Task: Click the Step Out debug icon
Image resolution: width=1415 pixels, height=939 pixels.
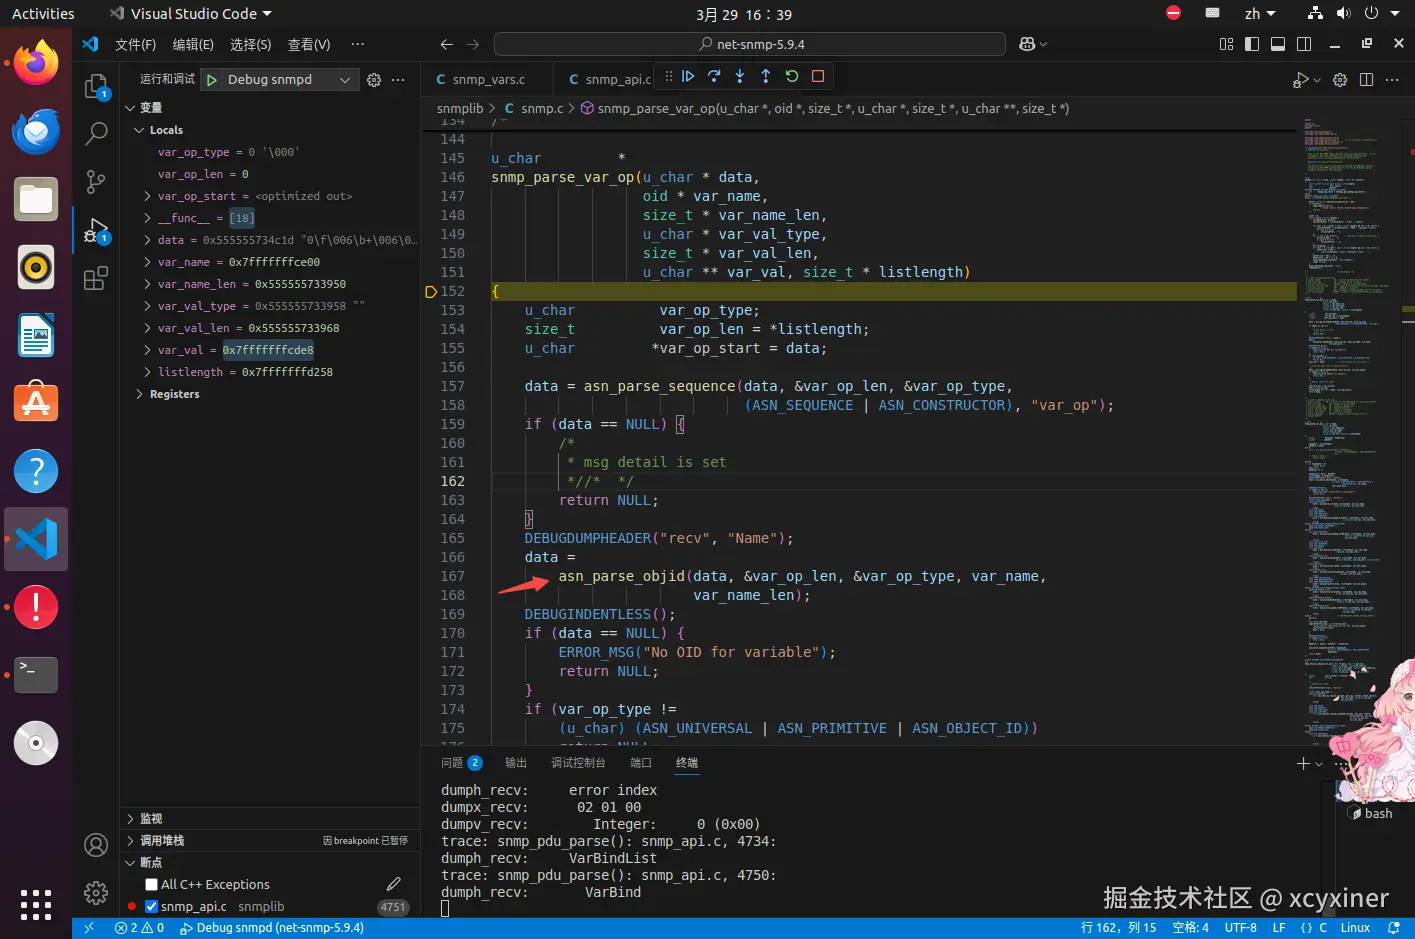Action: (x=766, y=76)
